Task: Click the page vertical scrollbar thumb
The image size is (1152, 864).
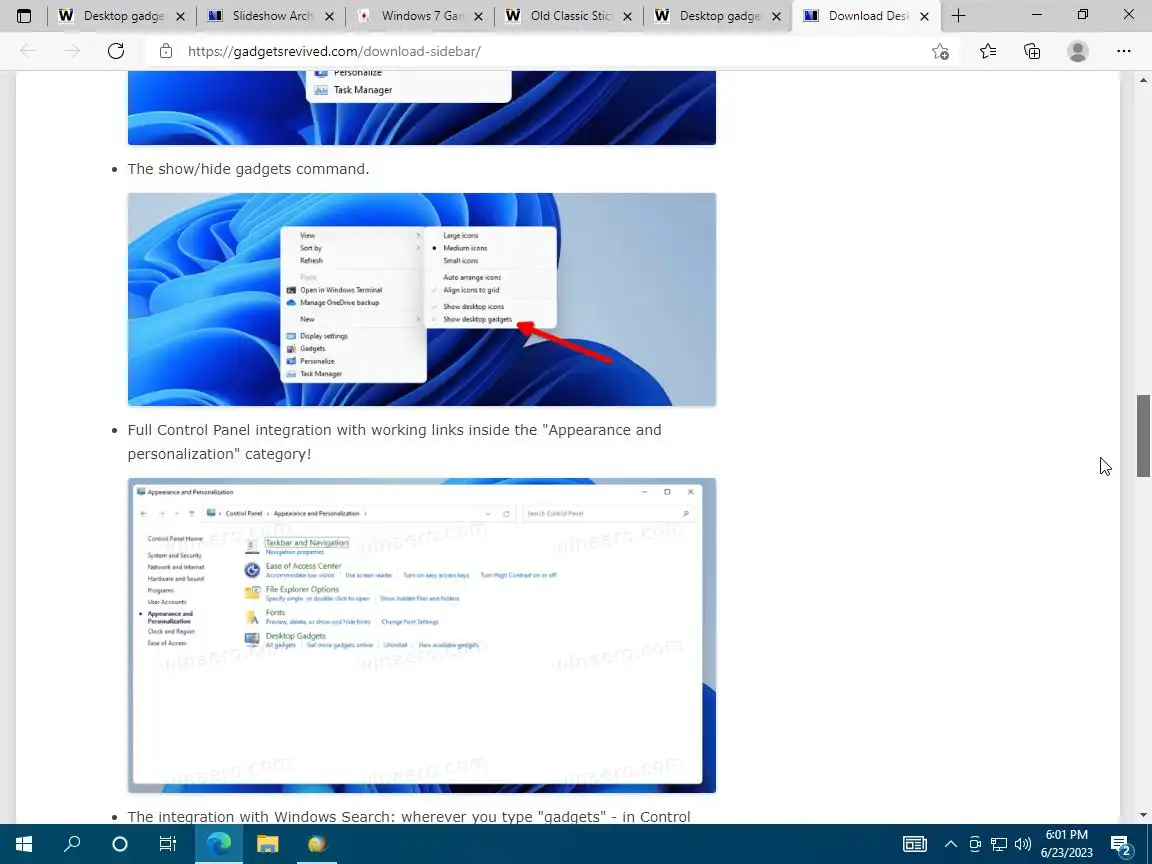Action: [1143, 436]
